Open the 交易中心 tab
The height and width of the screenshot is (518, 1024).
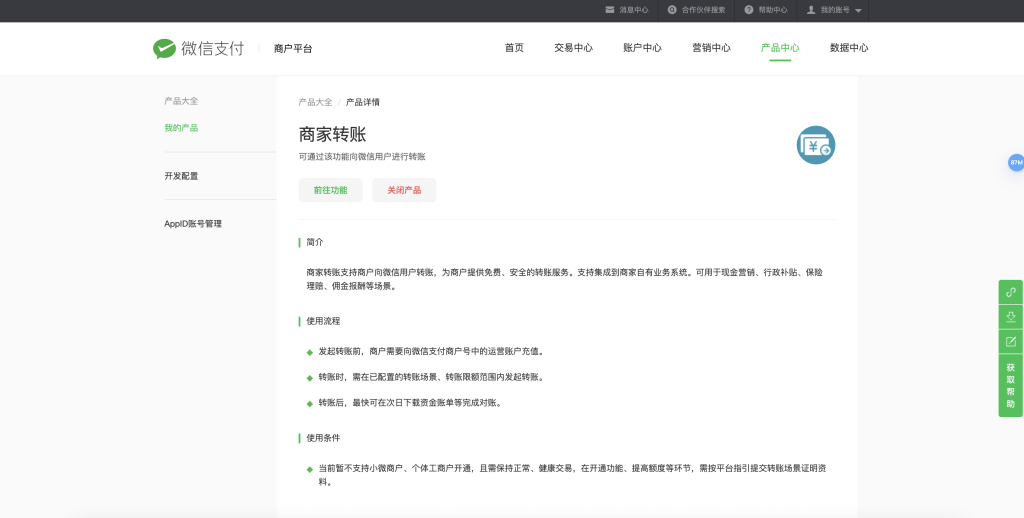pyautogui.click(x=573, y=48)
